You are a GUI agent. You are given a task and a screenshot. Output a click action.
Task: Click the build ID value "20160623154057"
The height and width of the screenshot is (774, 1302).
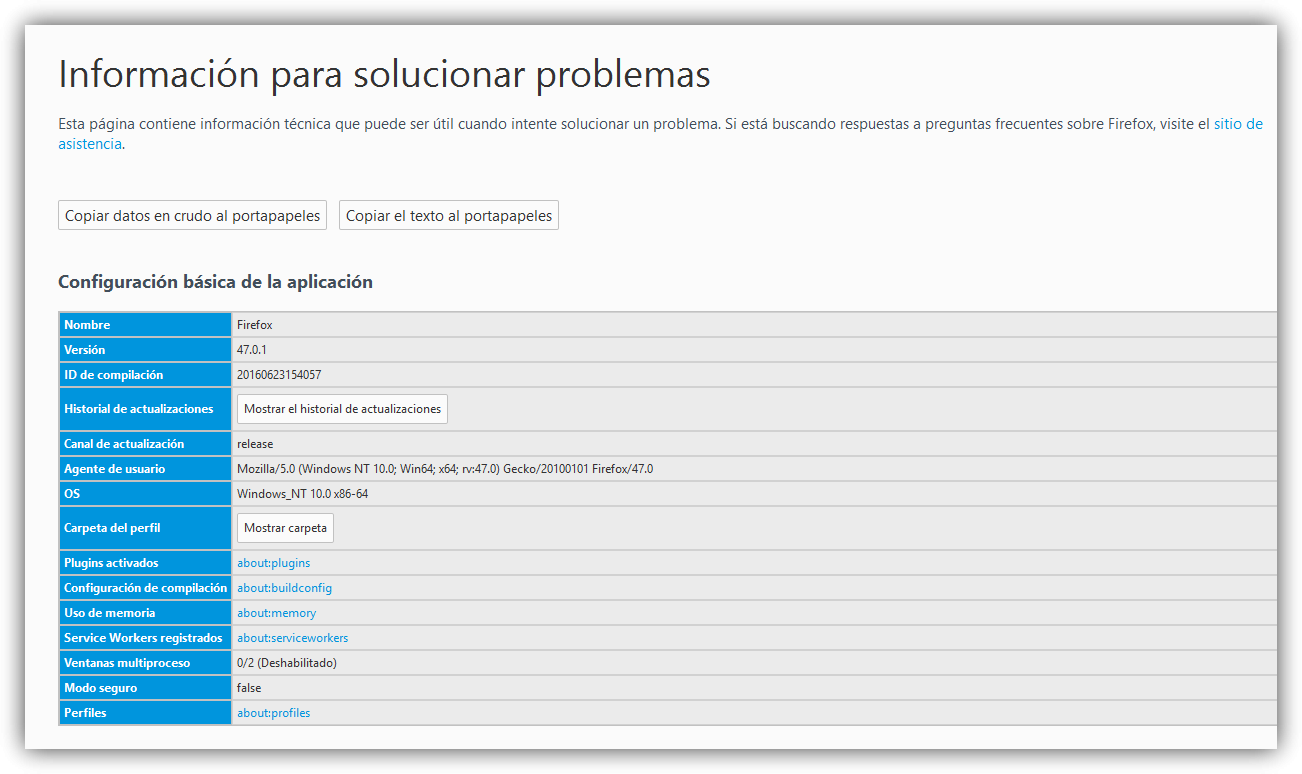[x=279, y=375]
